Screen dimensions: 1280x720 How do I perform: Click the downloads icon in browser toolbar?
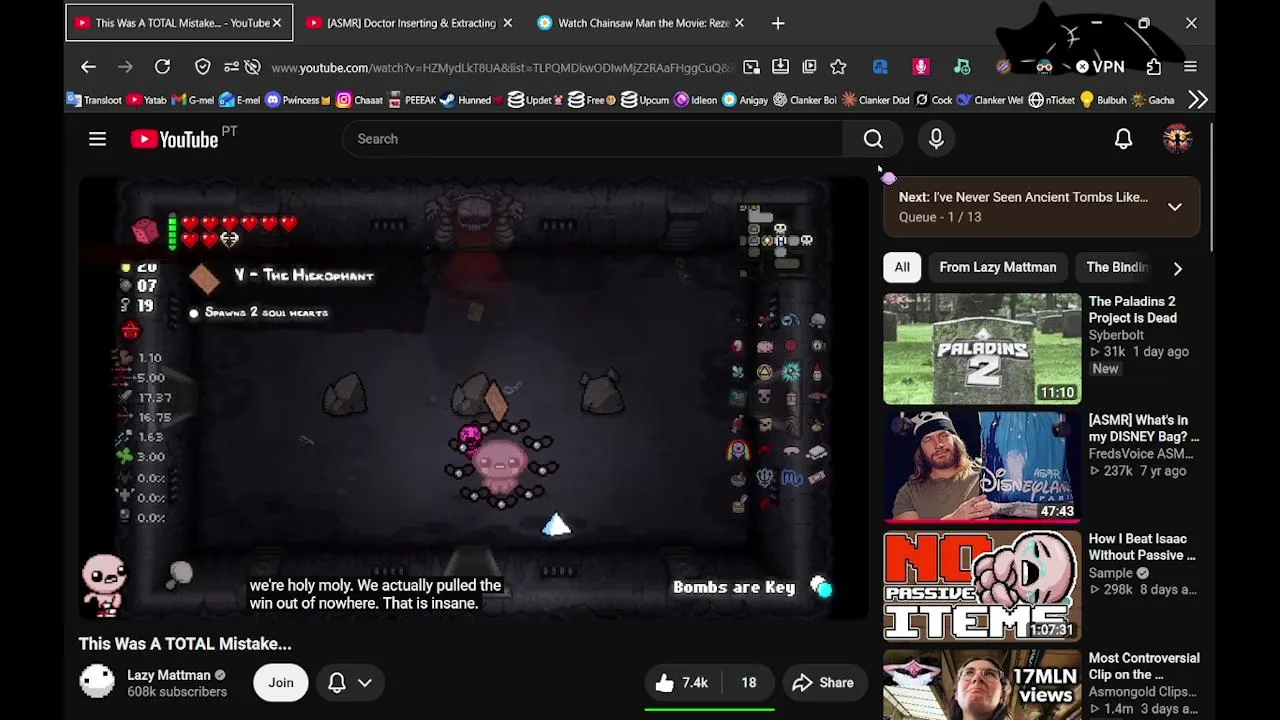[x=780, y=67]
